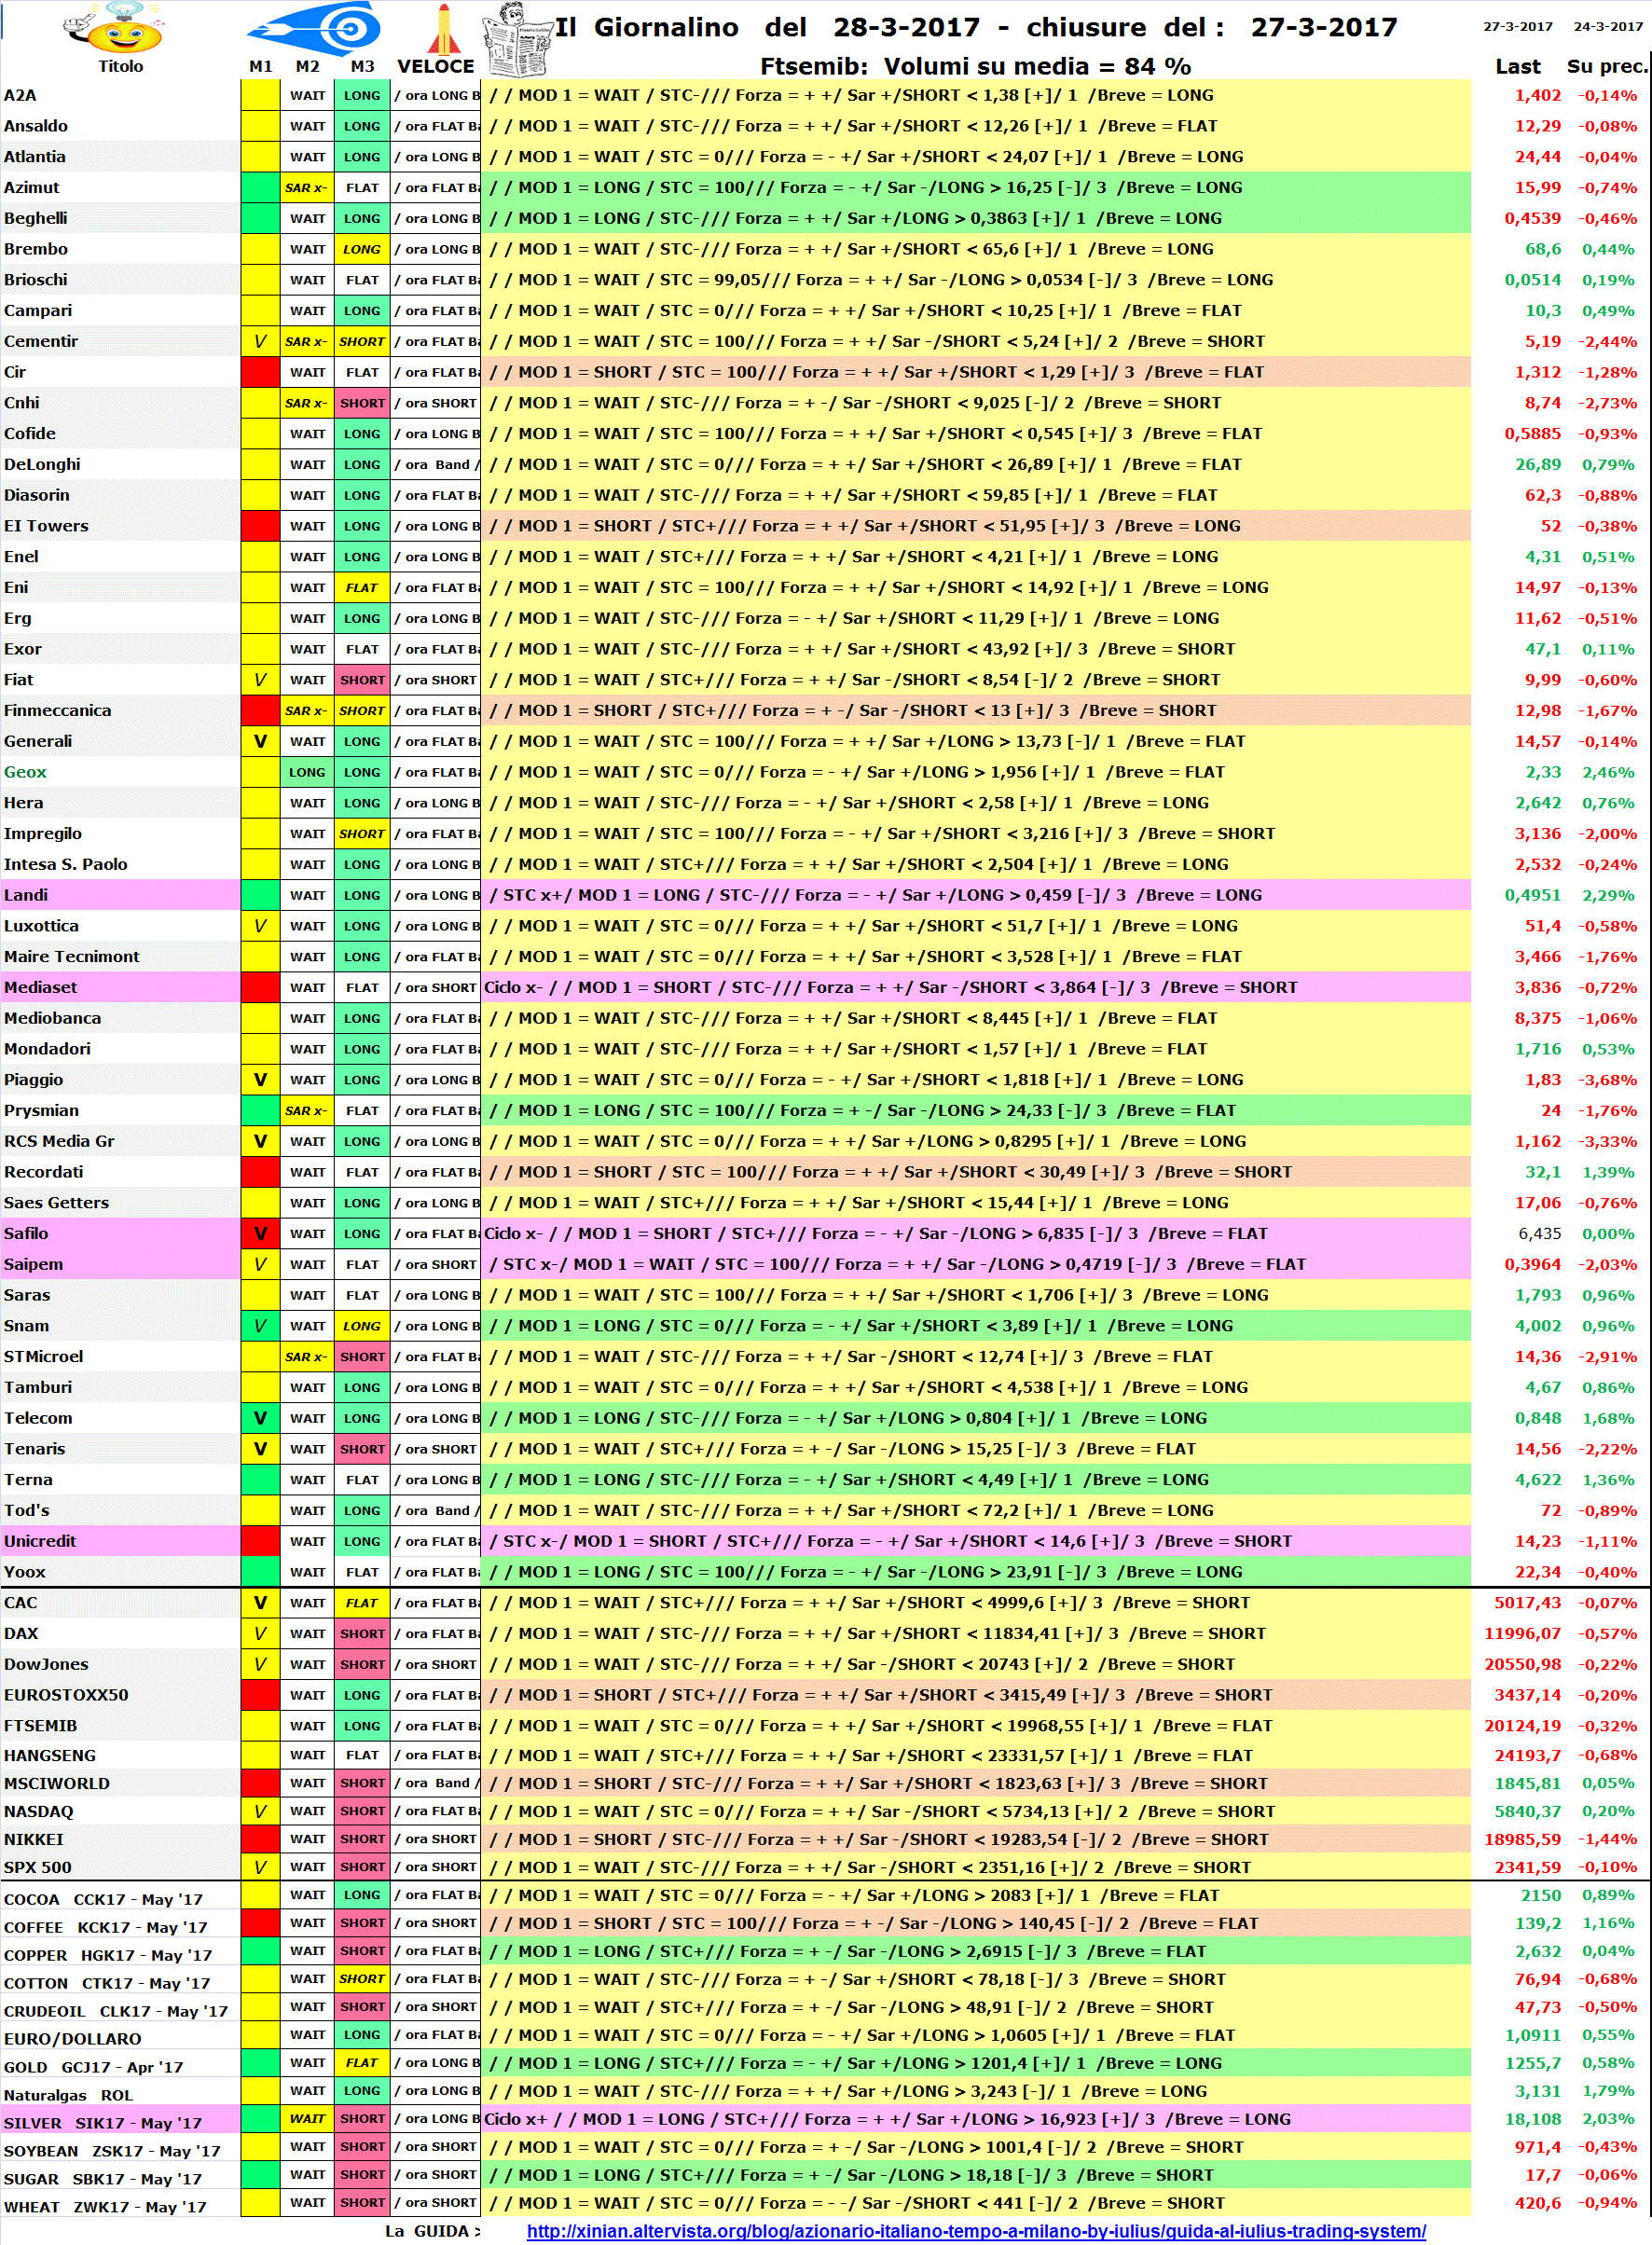This screenshot has width=1652, height=2245.
Task: Click the LONG M2 cell for Geox
Action: [306, 772]
